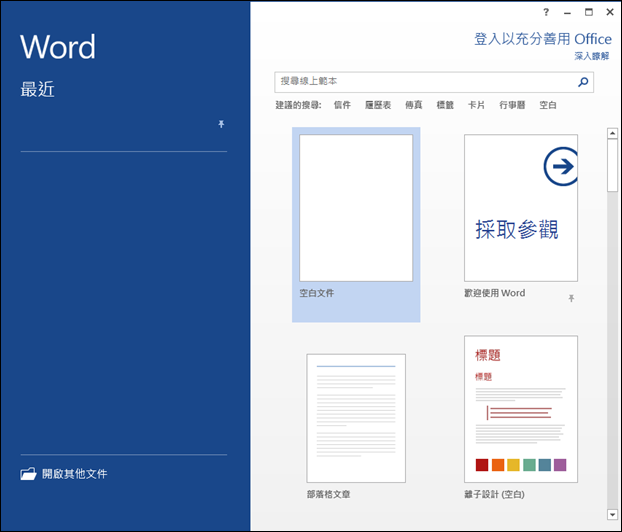Search suggested category 傳真

click(x=414, y=105)
